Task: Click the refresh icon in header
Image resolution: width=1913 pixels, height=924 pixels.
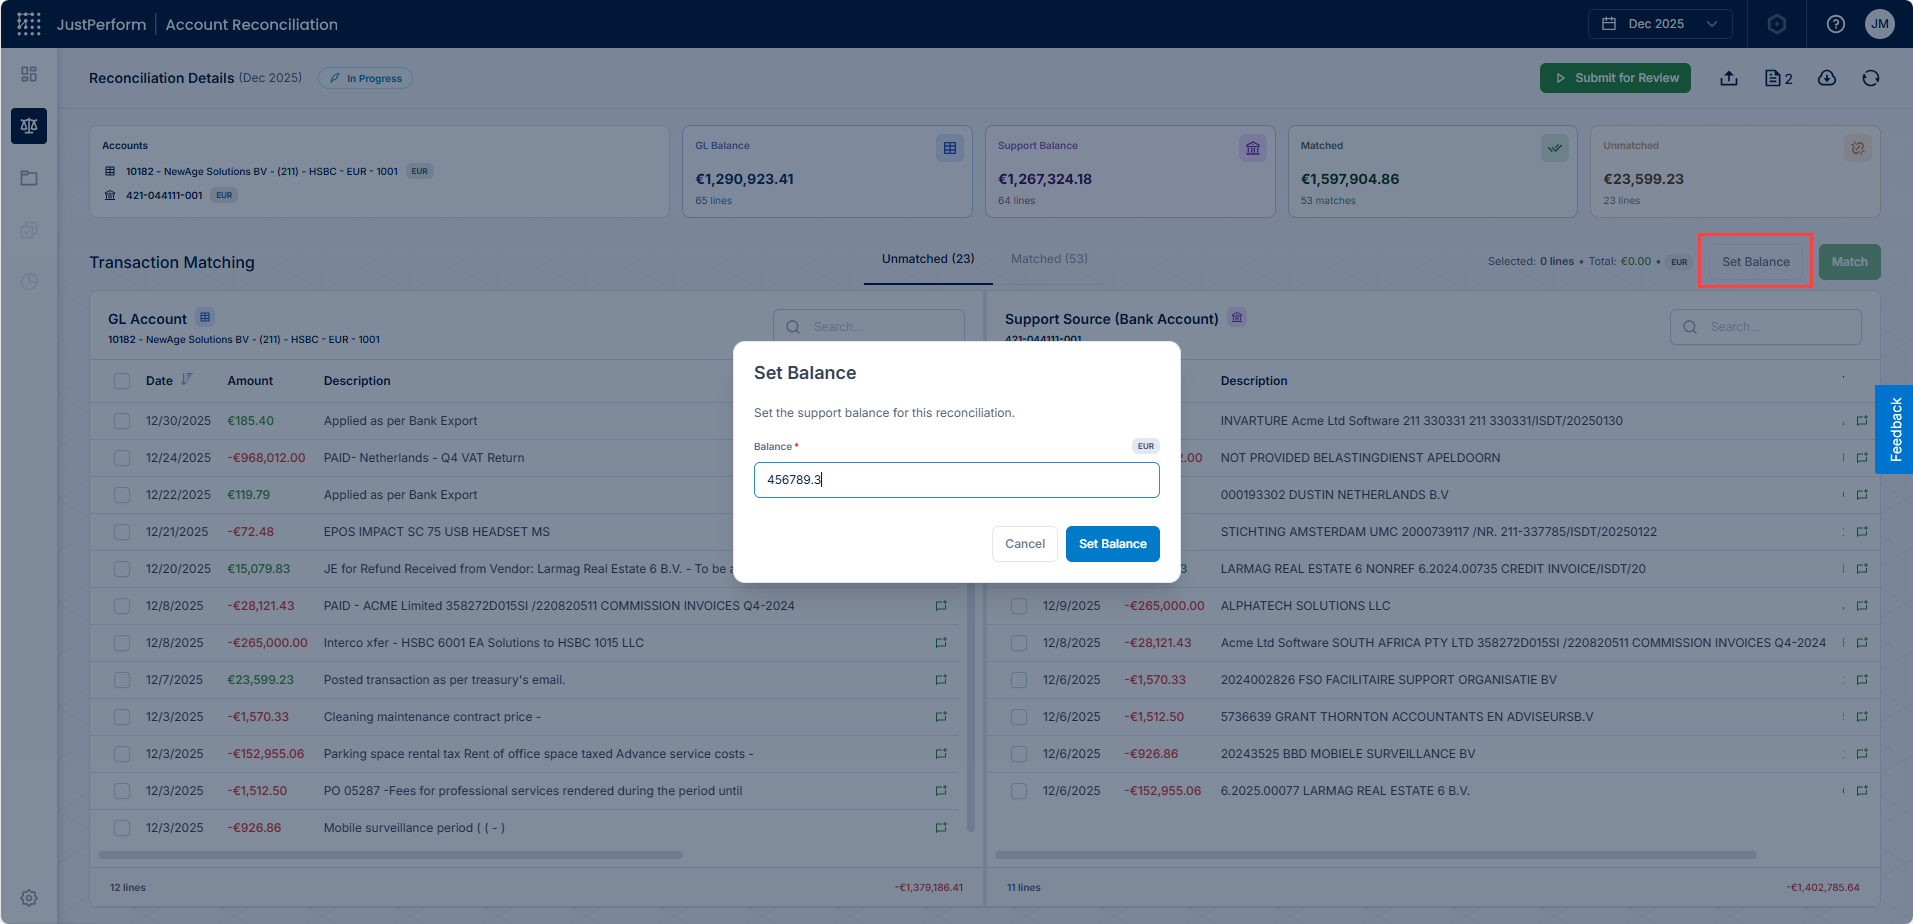Action: coord(1871,78)
